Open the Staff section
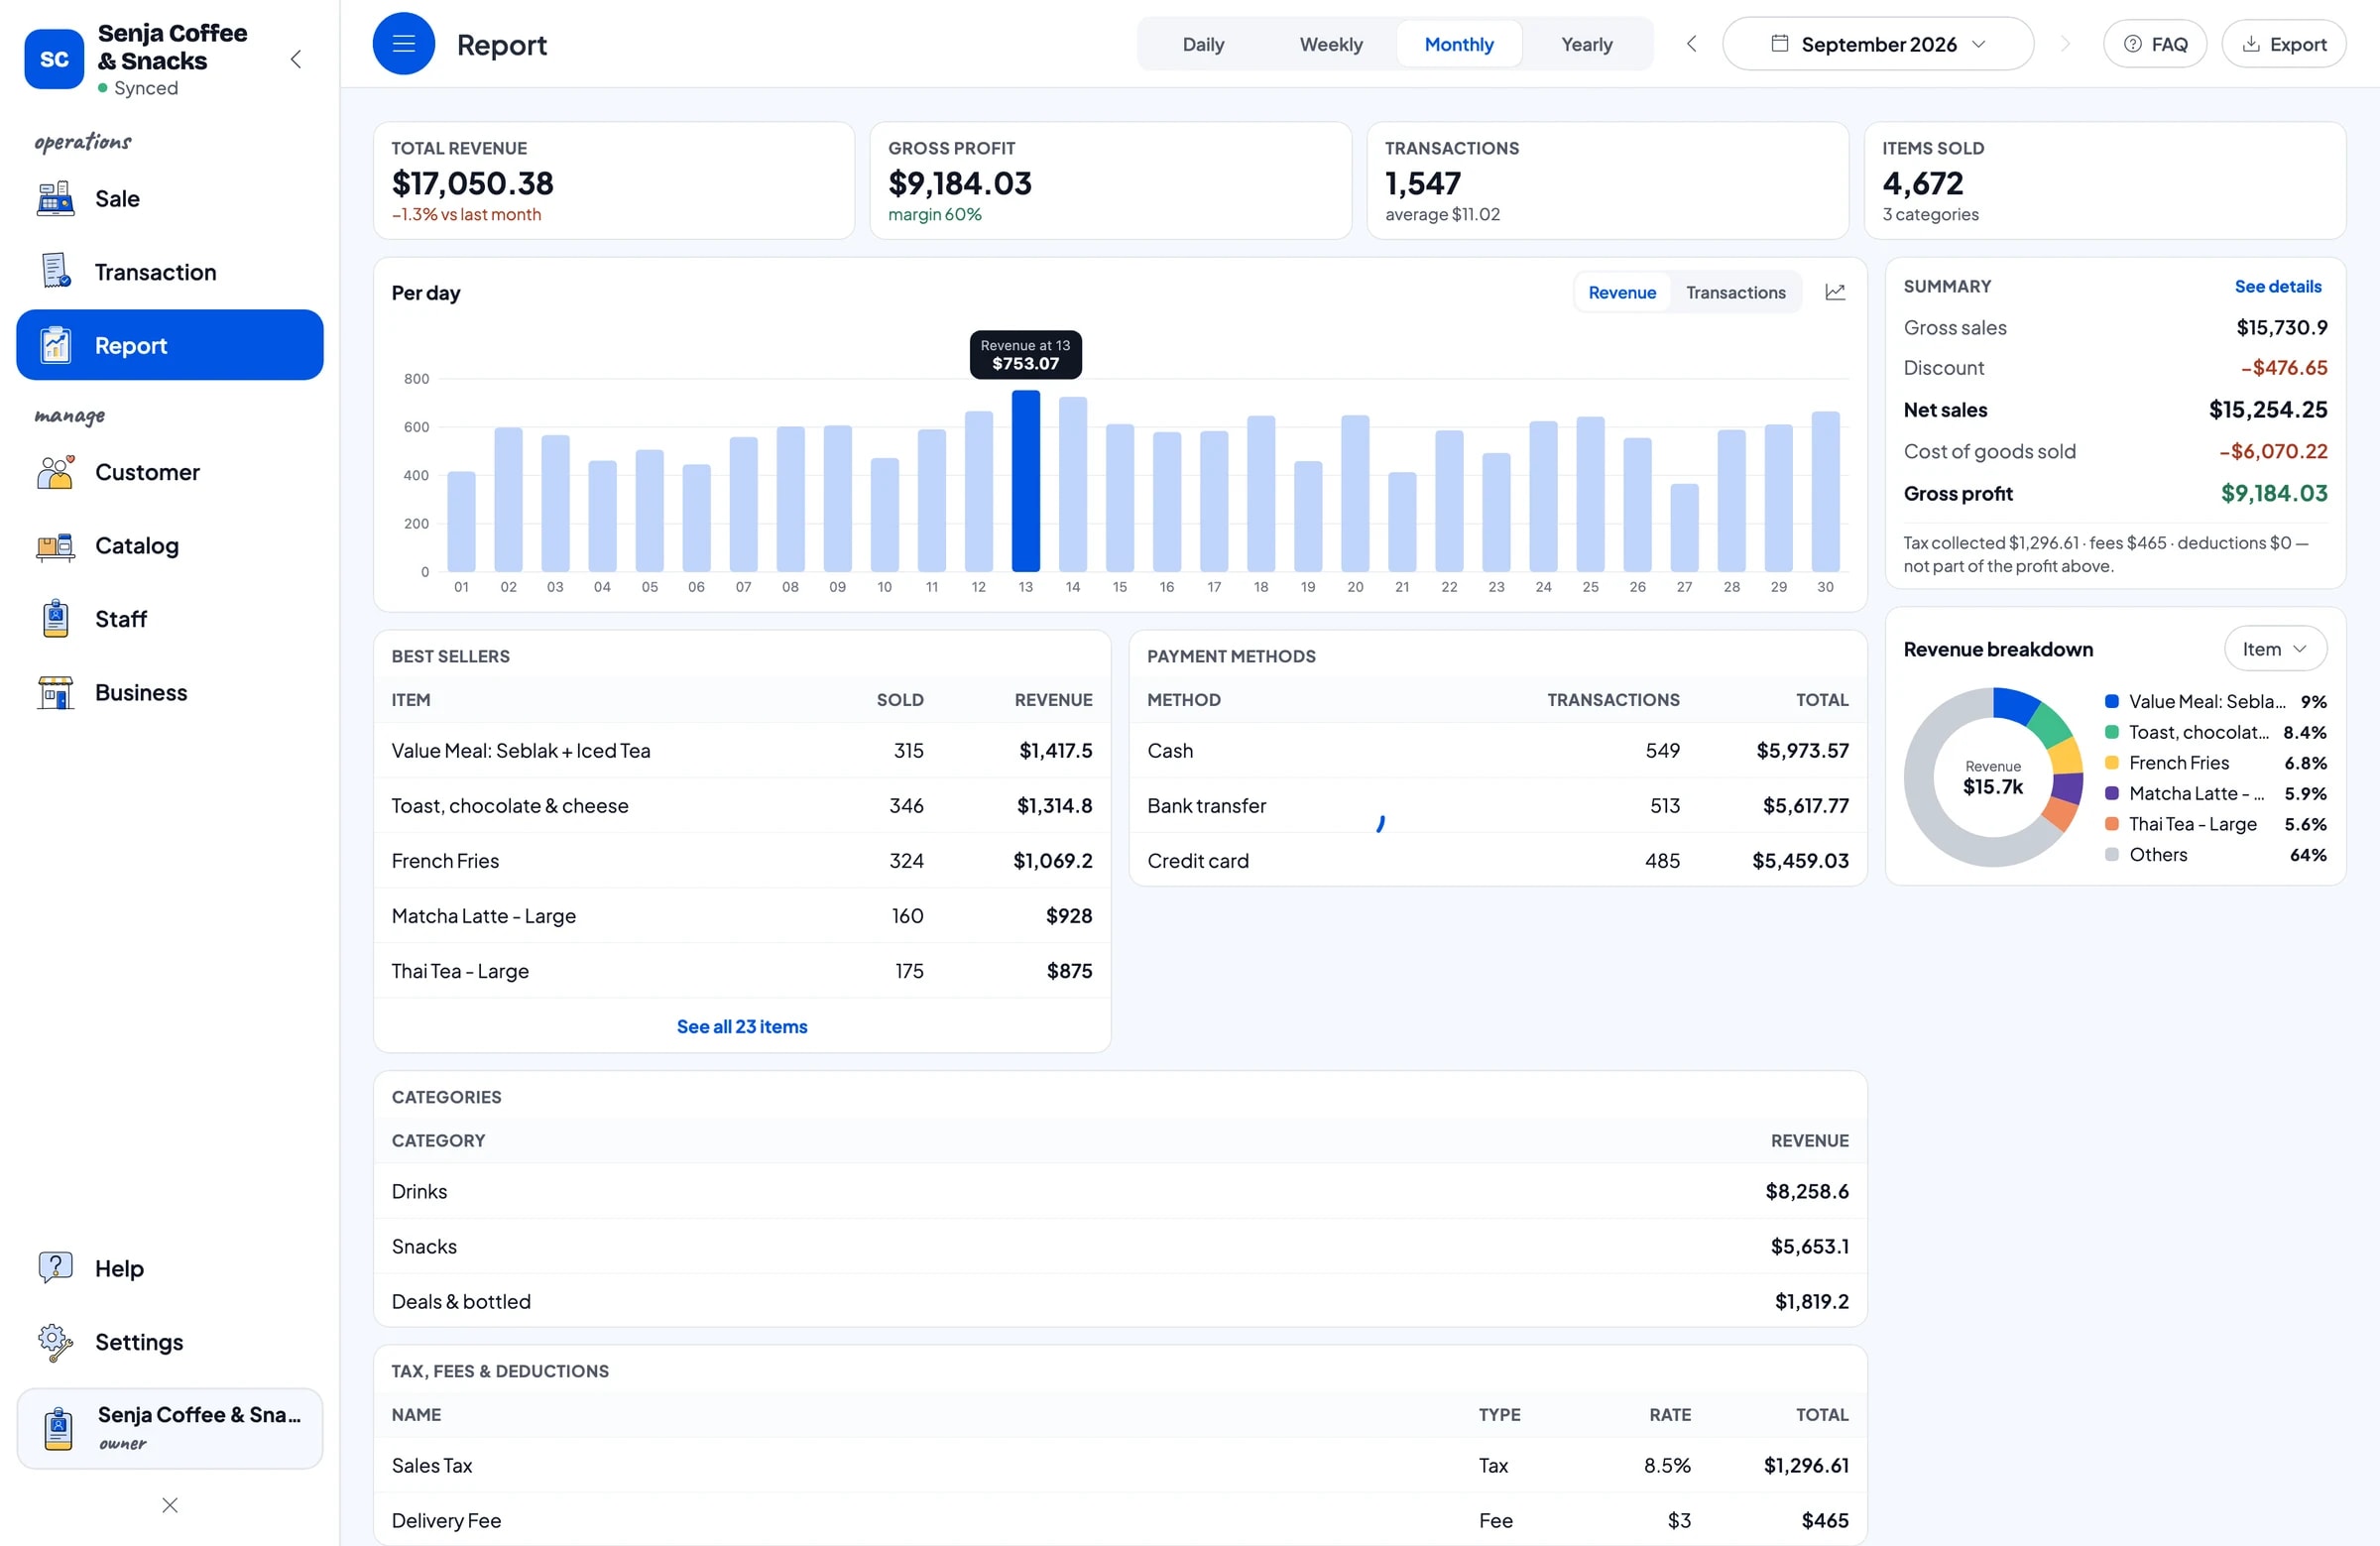The height and width of the screenshot is (1546, 2380). (x=170, y=619)
